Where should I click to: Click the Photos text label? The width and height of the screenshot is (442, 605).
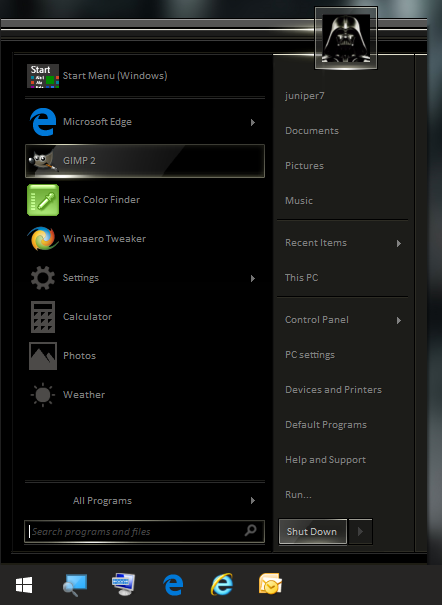pos(79,355)
